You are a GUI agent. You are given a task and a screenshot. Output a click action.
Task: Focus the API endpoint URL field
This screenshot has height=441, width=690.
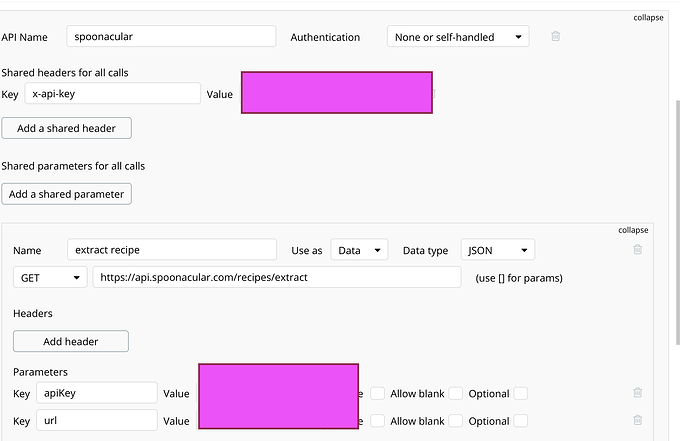point(276,277)
